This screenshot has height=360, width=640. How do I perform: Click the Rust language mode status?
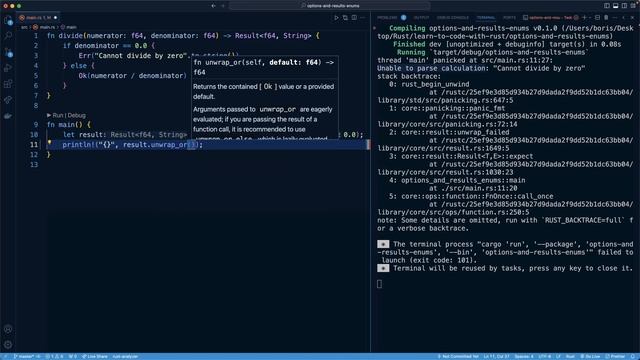(x=570, y=356)
